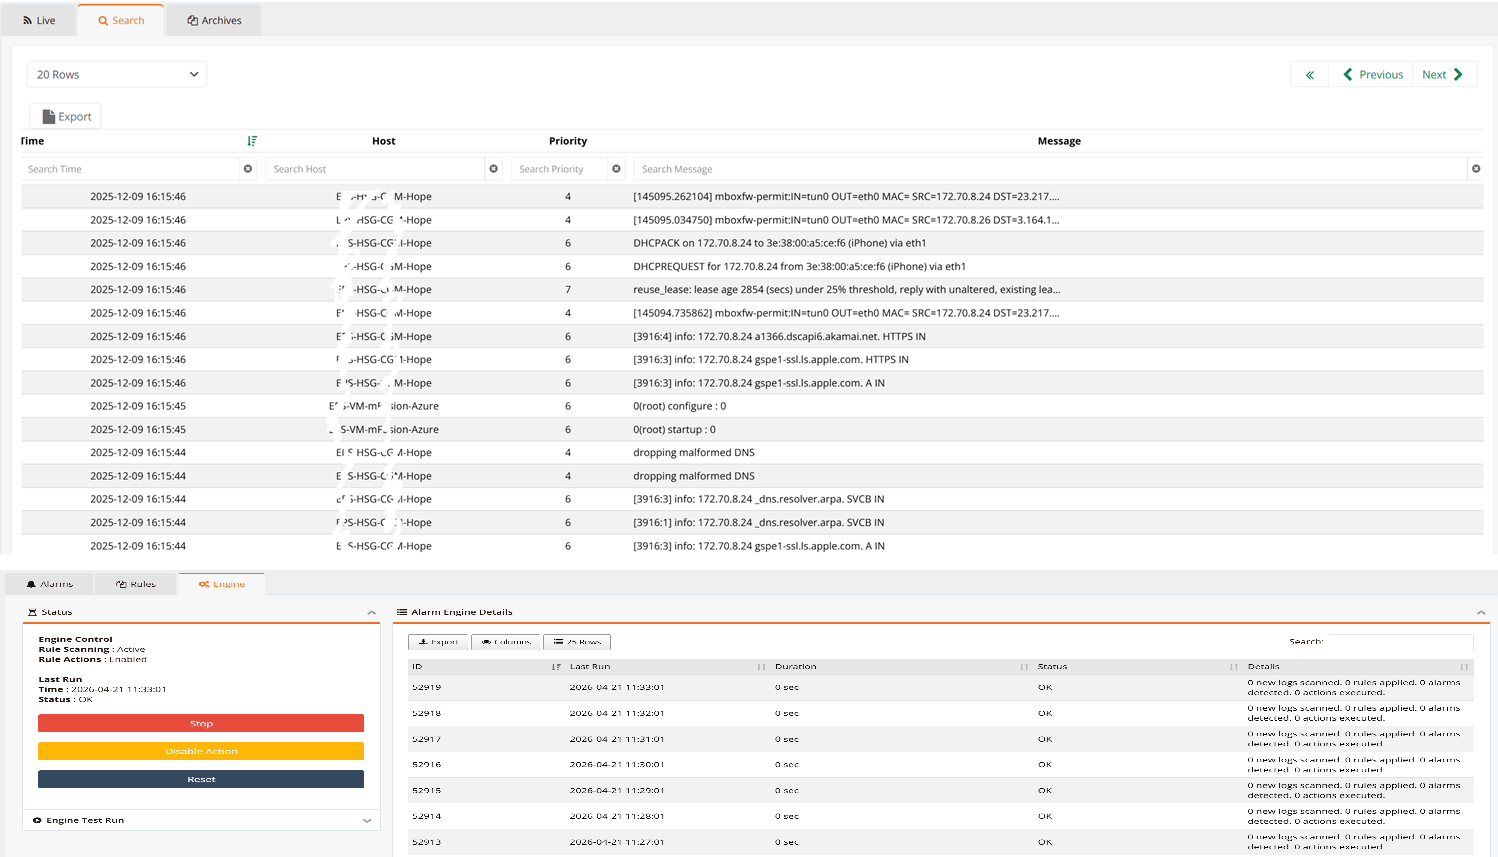Open the Live tab
Image resolution: width=1498 pixels, height=857 pixels.
pyautogui.click(x=39, y=20)
